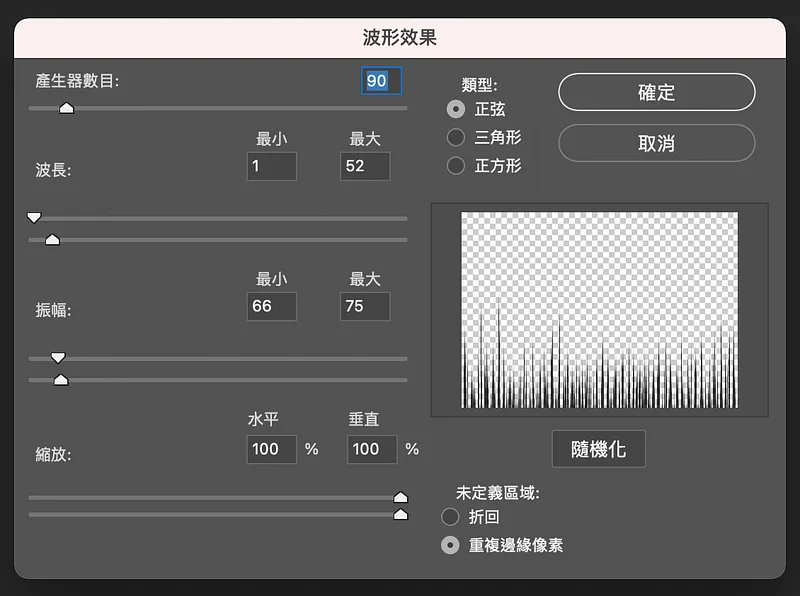
Task: Click the 類型 label
Action: tap(479, 85)
